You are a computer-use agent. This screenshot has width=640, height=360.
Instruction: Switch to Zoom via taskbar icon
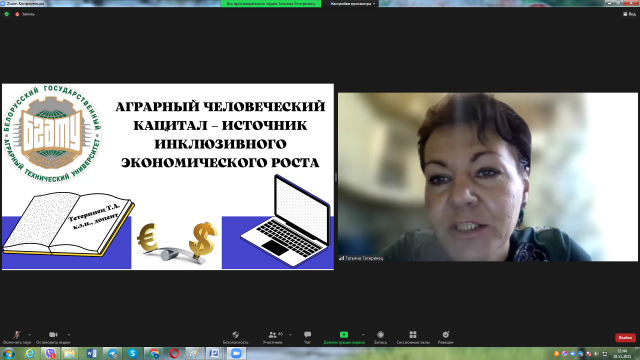[236, 353]
